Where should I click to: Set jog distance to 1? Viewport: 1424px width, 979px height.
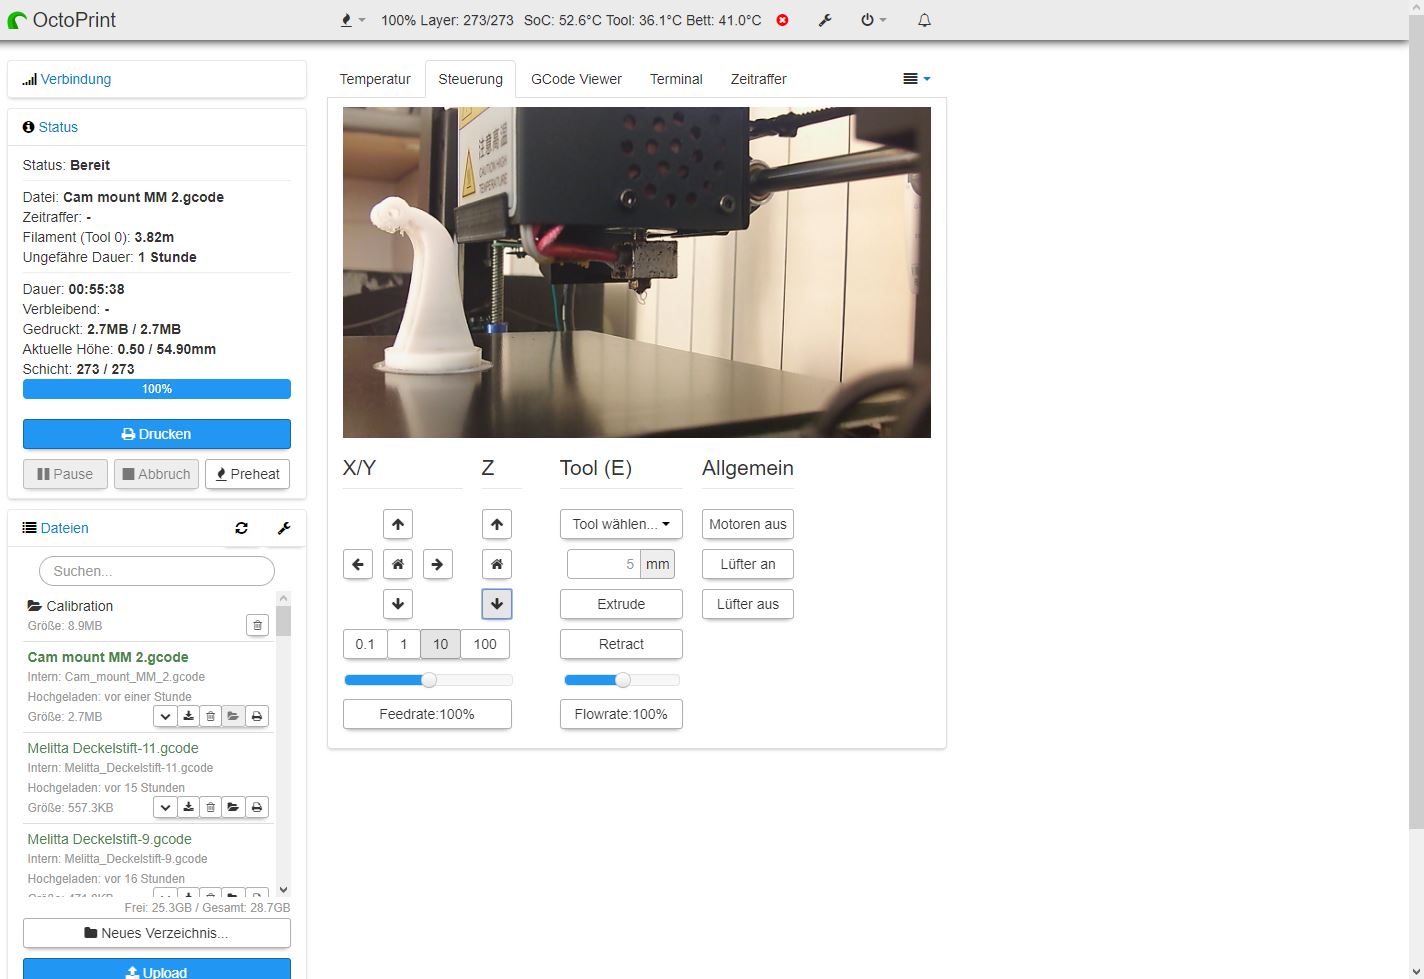pos(404,644)
